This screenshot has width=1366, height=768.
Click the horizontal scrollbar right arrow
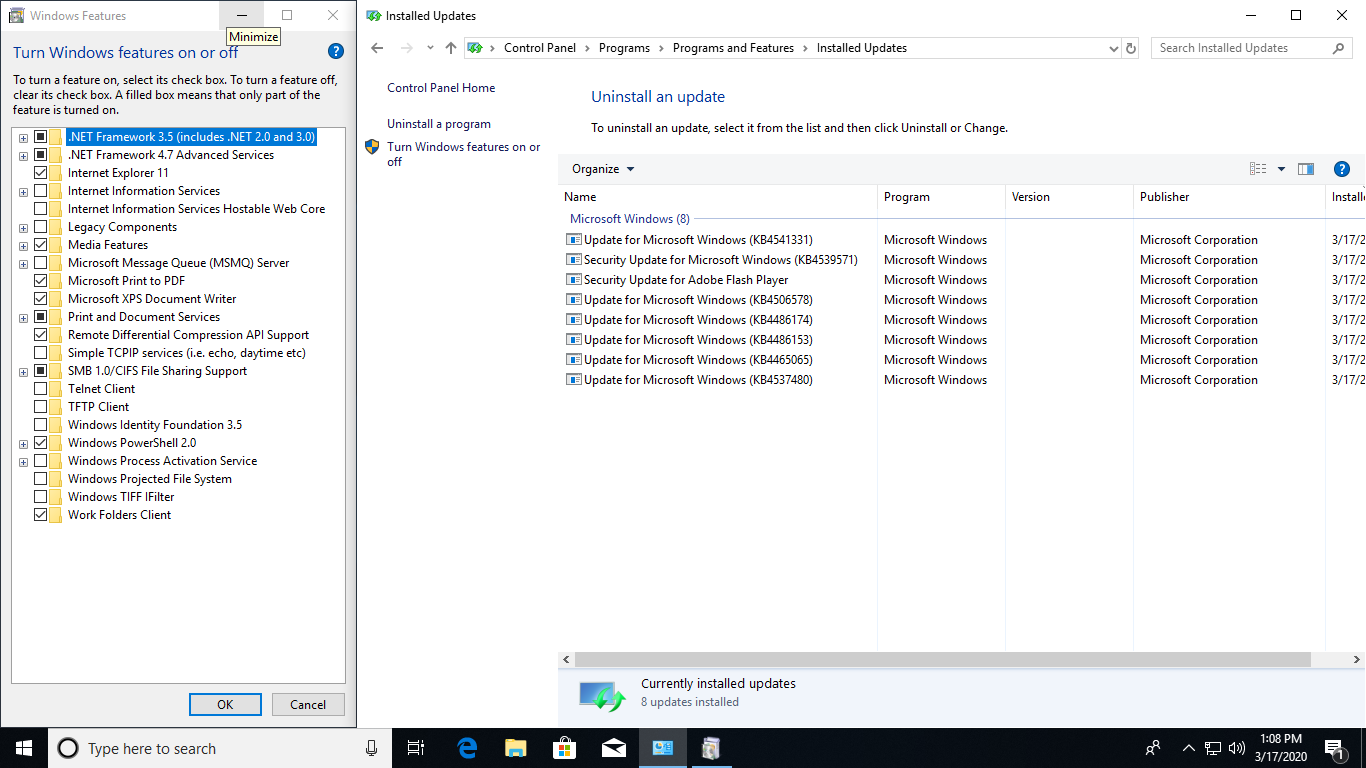(x=1357, y=660)
